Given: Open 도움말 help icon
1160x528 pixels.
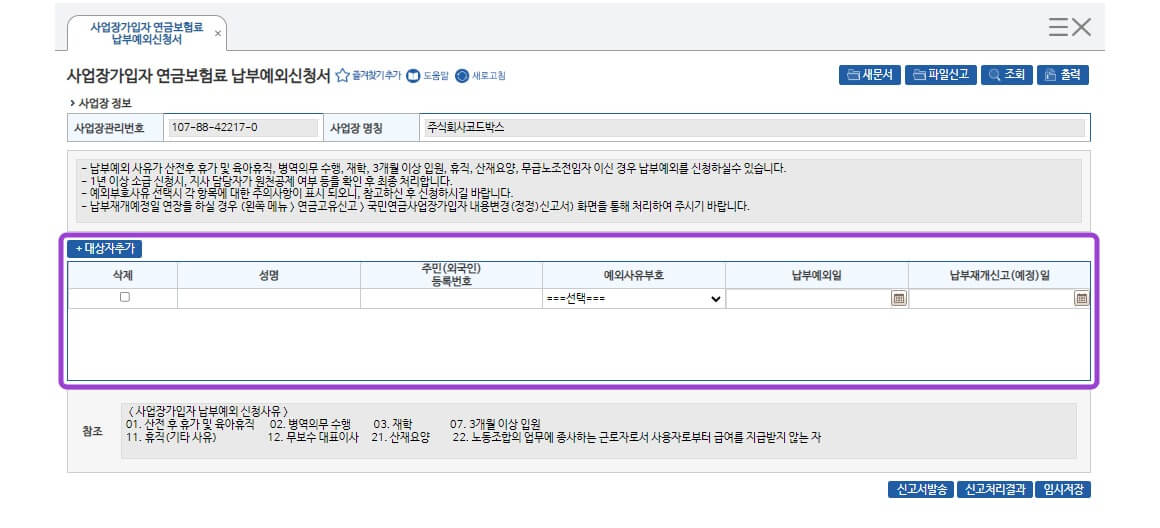Looking at the screenshot, I should coord(413,76).
